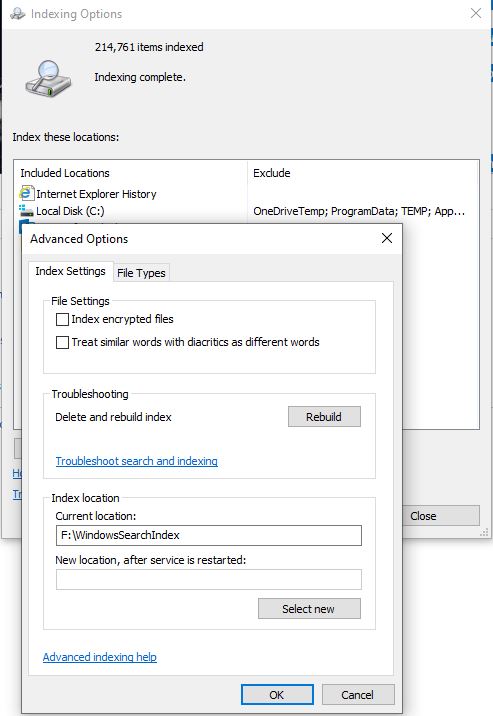Click the large drive with magnifier icon
493x716 pixels.
tap(48, 79)
